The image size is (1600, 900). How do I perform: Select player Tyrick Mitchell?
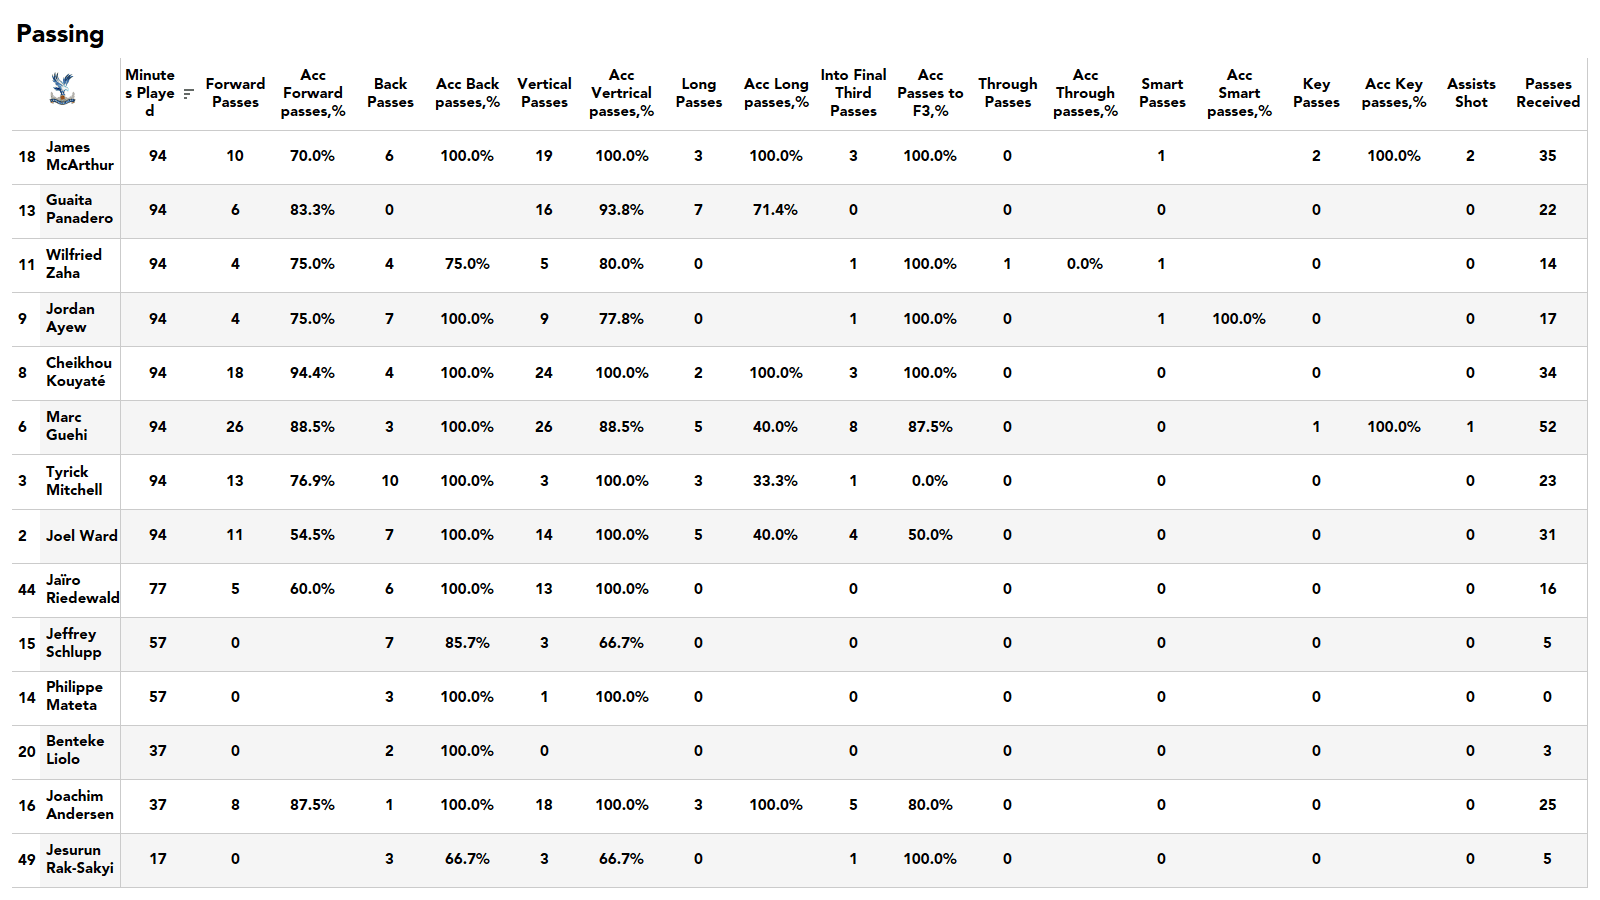pyautogui.click(x=74, y=481)
